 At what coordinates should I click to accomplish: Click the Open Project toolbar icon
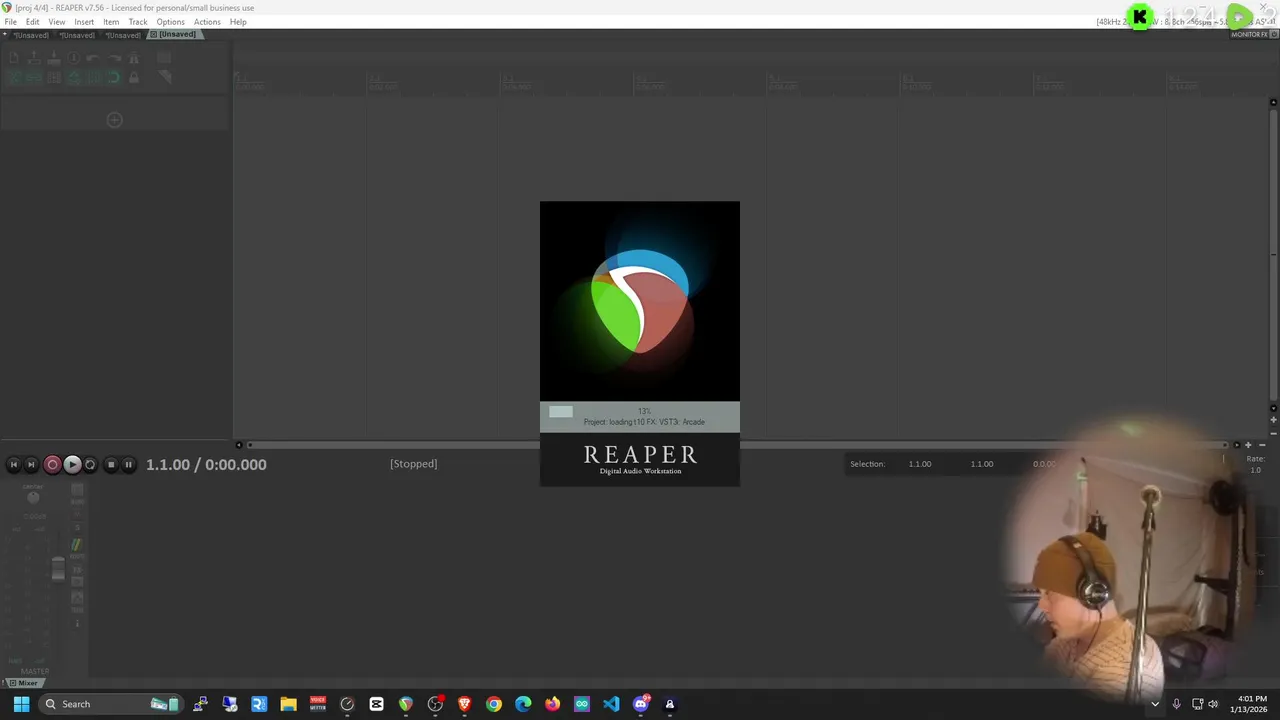[34, 58]
